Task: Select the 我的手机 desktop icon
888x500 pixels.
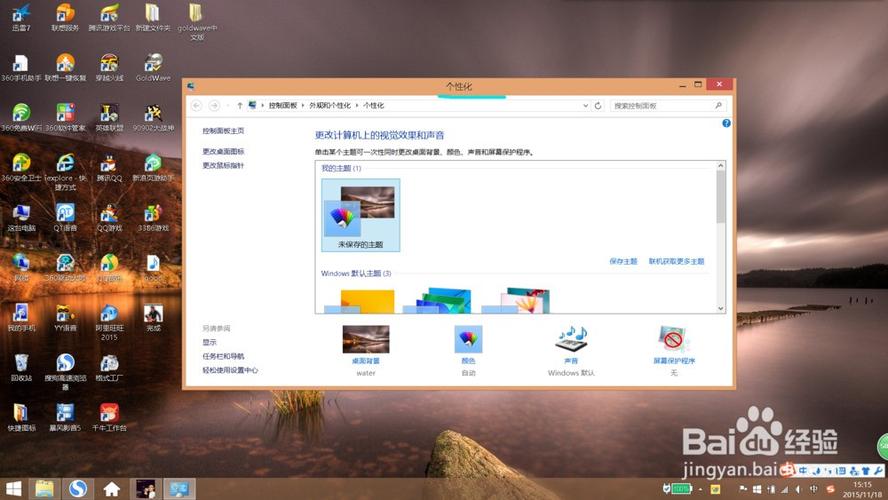Action: click(21, 318)
